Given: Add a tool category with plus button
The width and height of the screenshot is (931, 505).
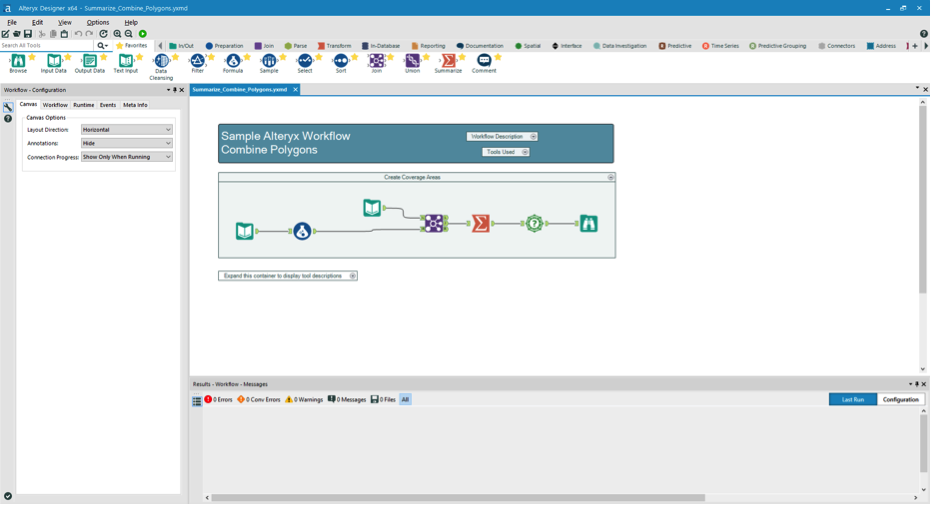Looking at the screenshot, I should [915, 46].
